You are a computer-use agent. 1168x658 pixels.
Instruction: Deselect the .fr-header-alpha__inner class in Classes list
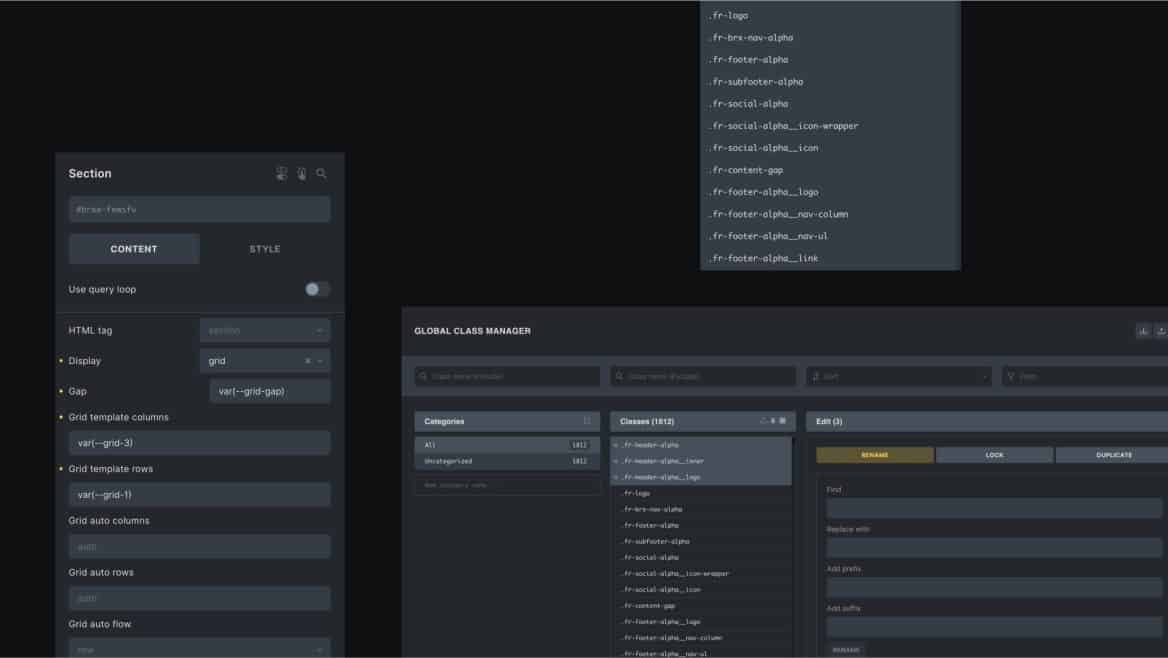click(x=616, y=461)
